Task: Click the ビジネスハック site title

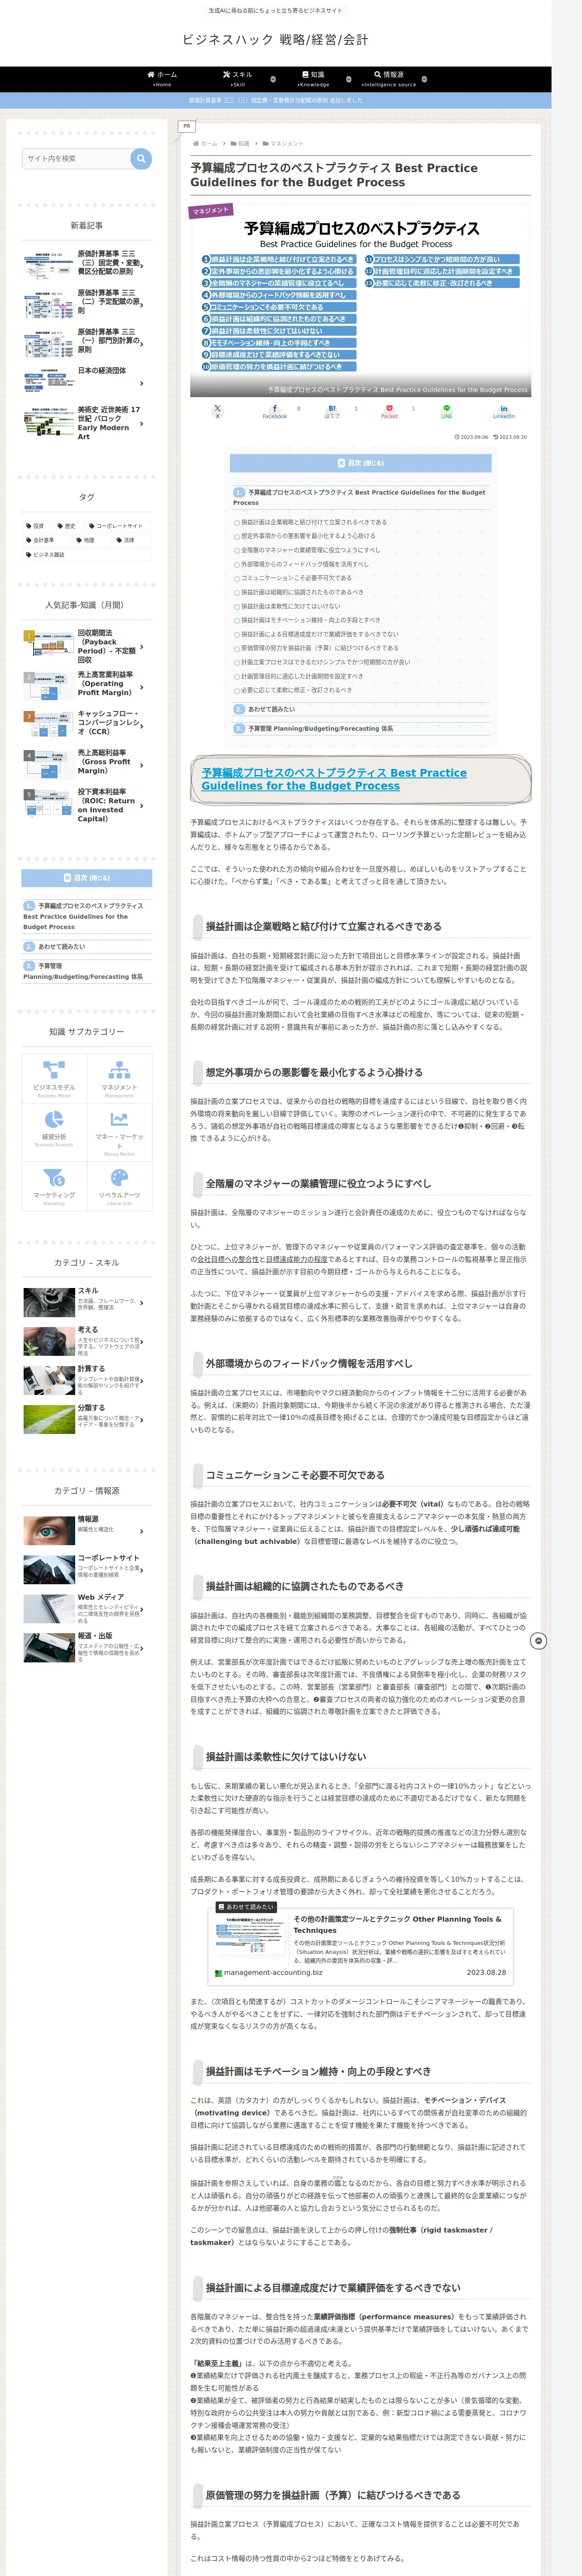Action: pos(275,40)
